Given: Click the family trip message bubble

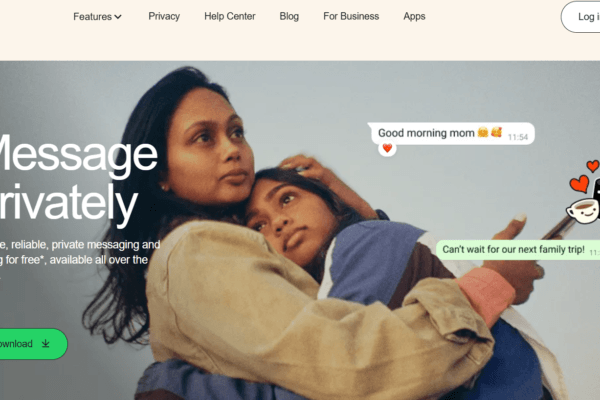Looking at the screenshot, I should pyautogui.click(x=518, y=250).
